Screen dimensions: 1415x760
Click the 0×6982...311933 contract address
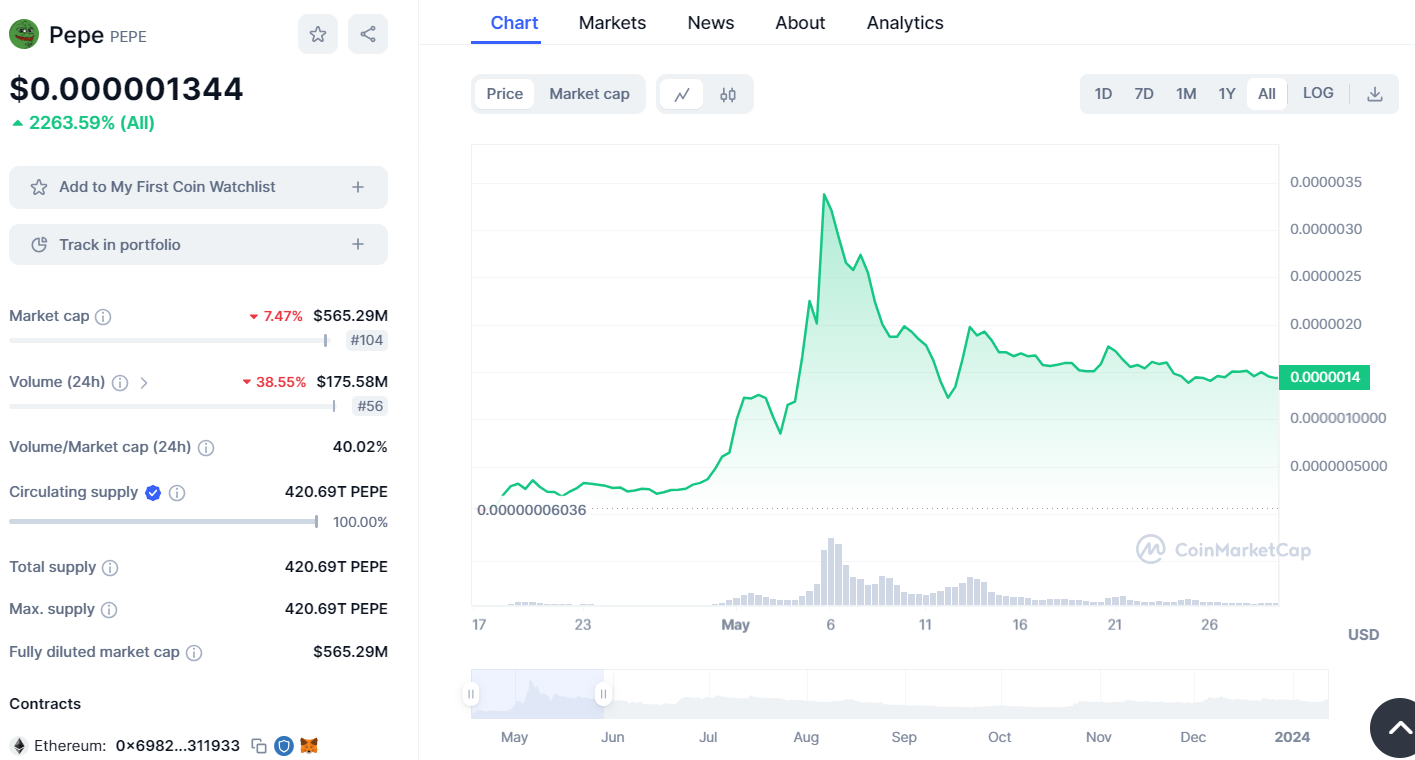[x=178, y=746]
